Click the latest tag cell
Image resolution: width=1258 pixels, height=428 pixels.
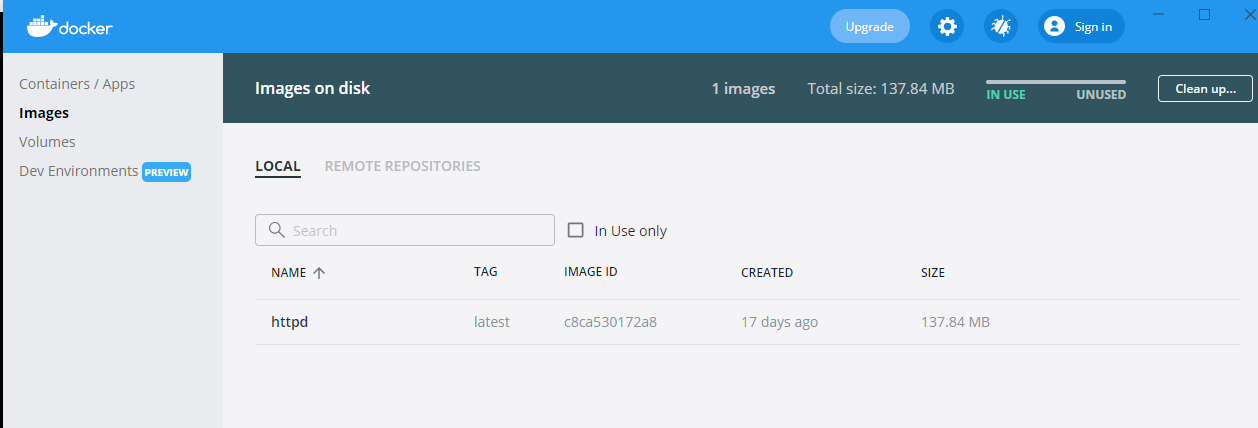[492, 322]
